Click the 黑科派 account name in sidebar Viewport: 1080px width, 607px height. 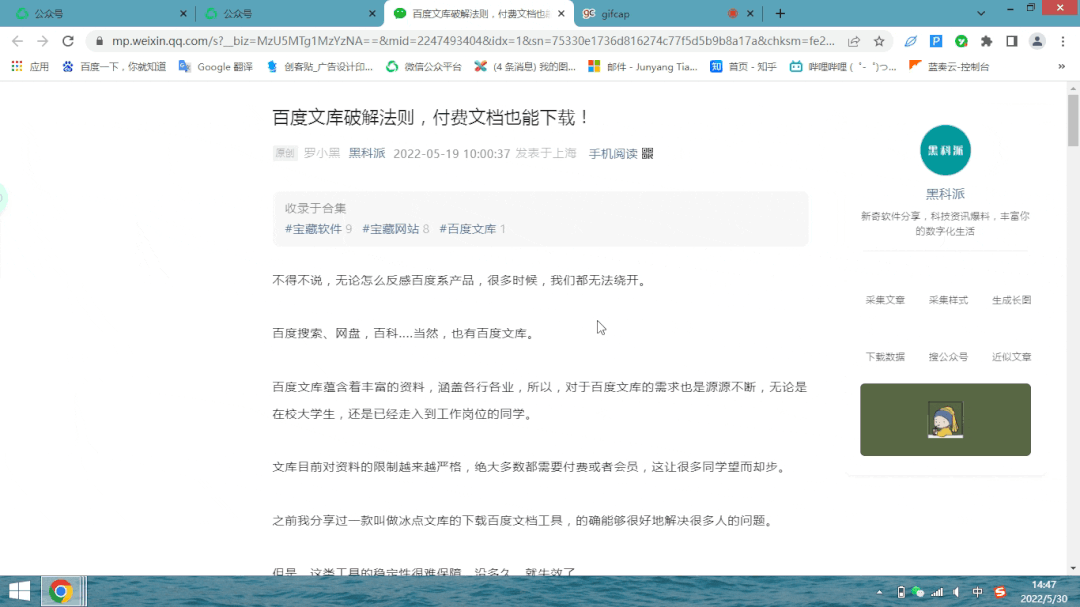tap(945, 194)
